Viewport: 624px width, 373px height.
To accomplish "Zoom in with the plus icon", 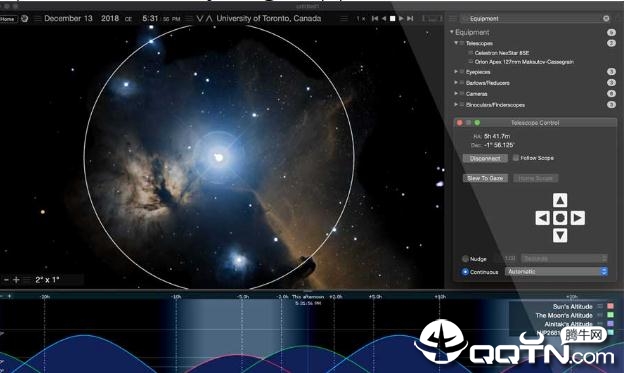I will [16, 280].
